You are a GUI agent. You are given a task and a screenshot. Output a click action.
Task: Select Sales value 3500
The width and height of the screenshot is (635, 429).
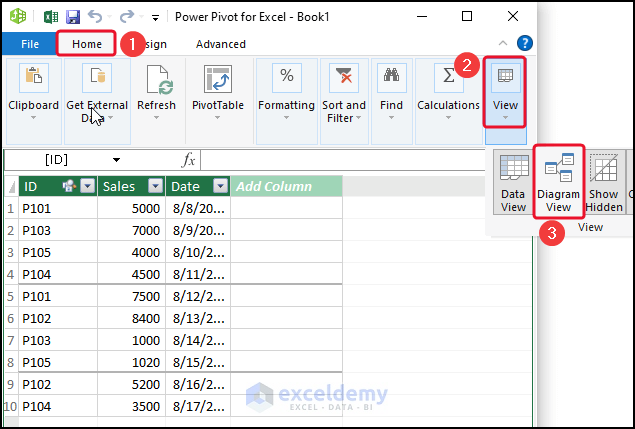coord(132,406)
